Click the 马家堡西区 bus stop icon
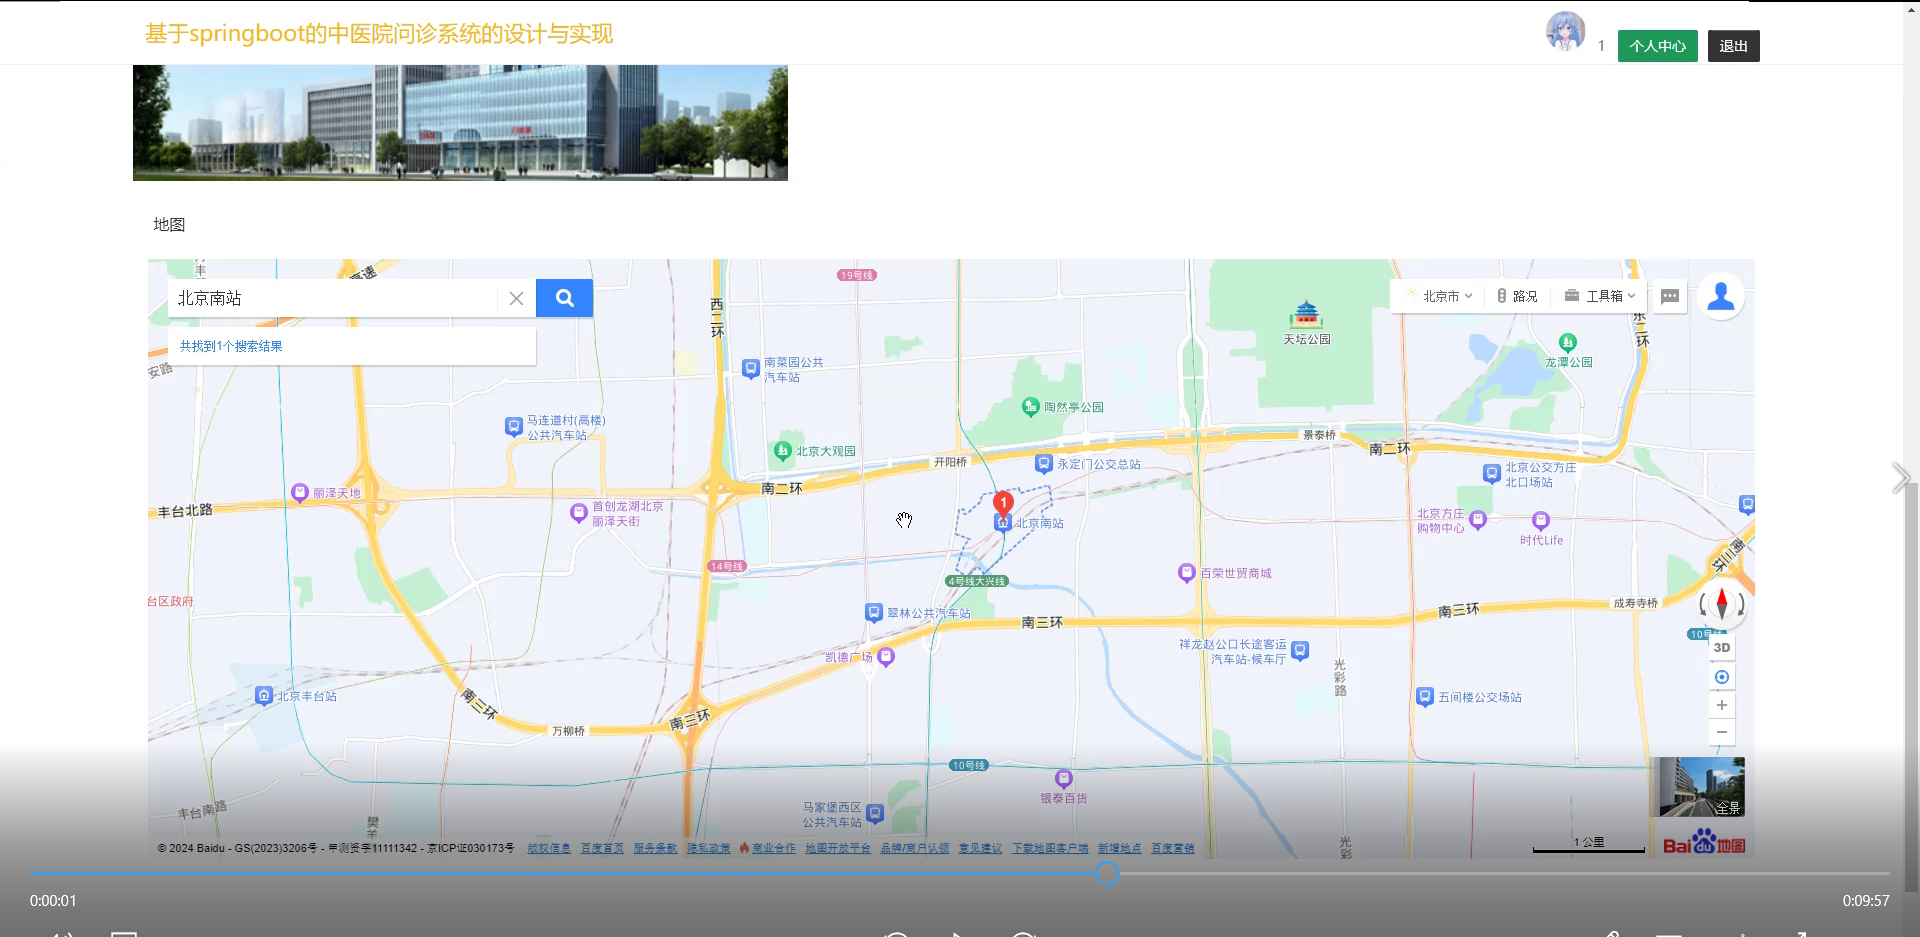This screenshot has width=1920, height=937. click(875, 814)
